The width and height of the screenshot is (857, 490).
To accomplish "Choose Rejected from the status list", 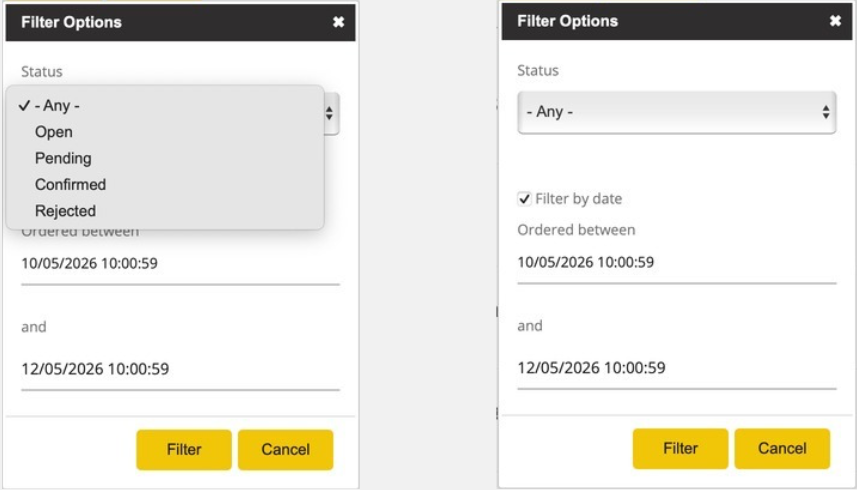I will click(165, 210).
